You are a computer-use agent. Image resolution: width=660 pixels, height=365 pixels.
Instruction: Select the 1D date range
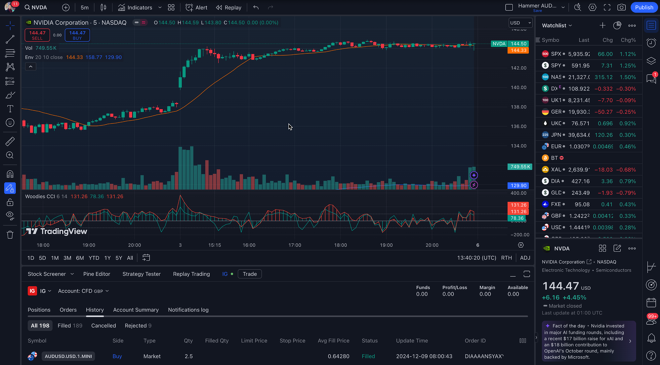click(x=31, y=258)
